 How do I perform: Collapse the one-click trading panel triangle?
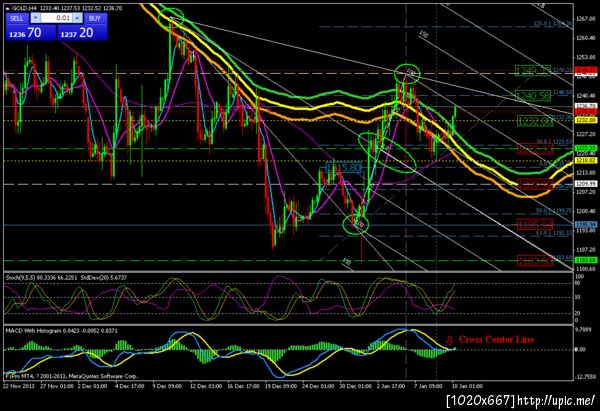pyautogui.click(x=8, y=8)
